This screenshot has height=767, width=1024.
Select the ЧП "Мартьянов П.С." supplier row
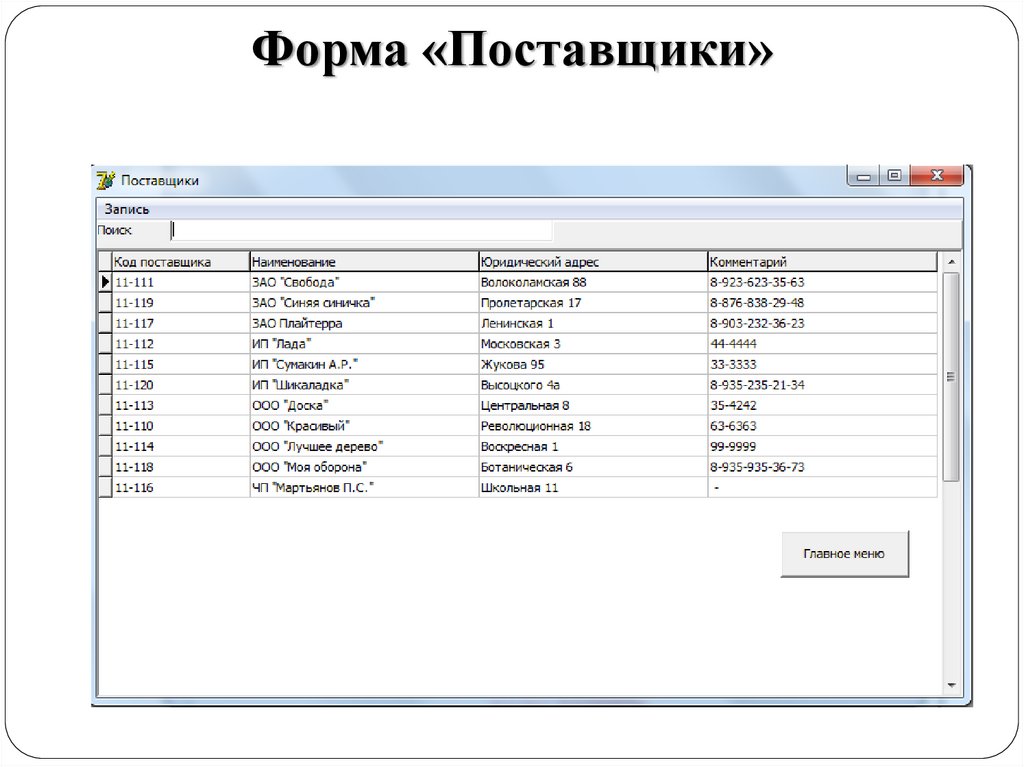300,487
